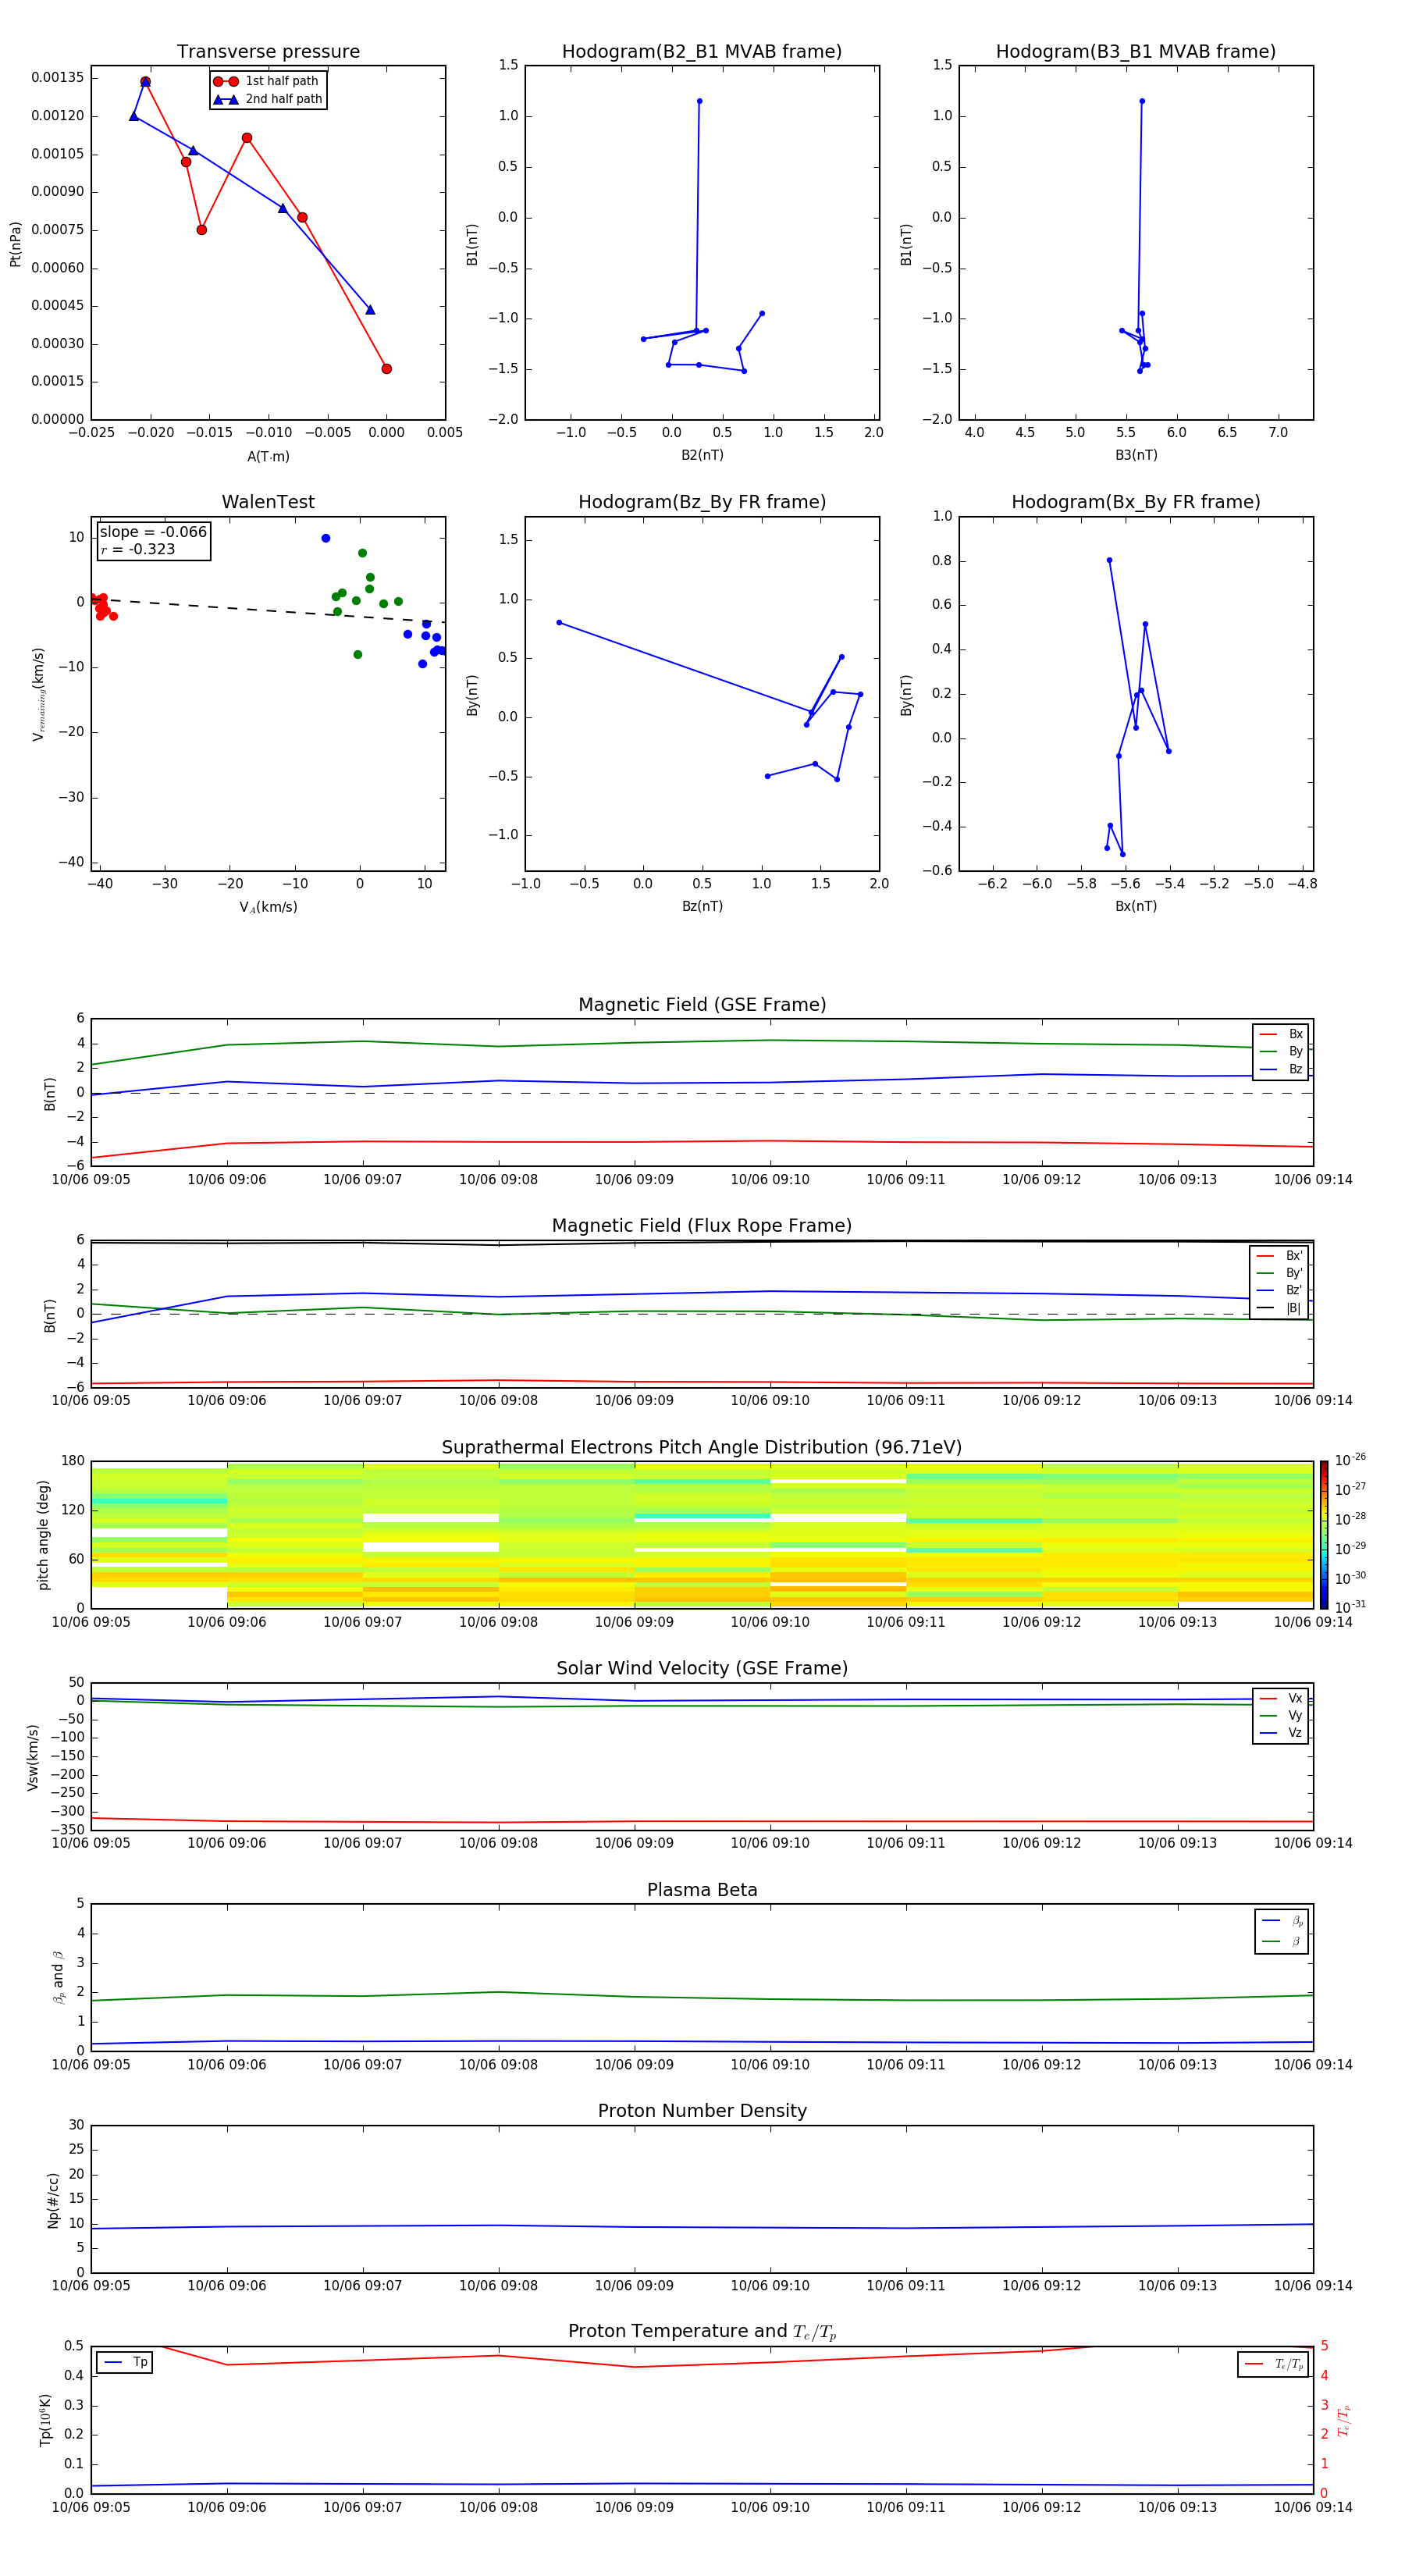Select the Vy legend entry
Image resolution: width=1405 pixels, height=2576 pixels.
point(1281,1716)
